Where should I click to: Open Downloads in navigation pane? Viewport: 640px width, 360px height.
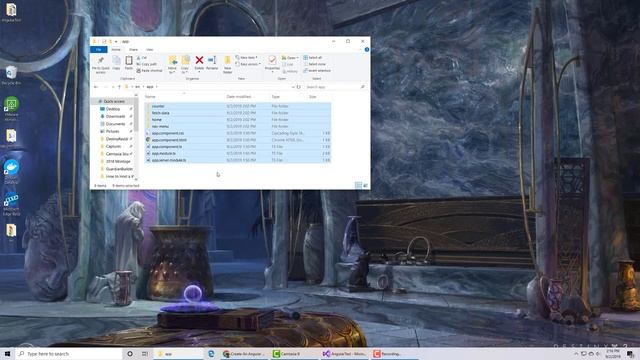[x=115, y=116]
